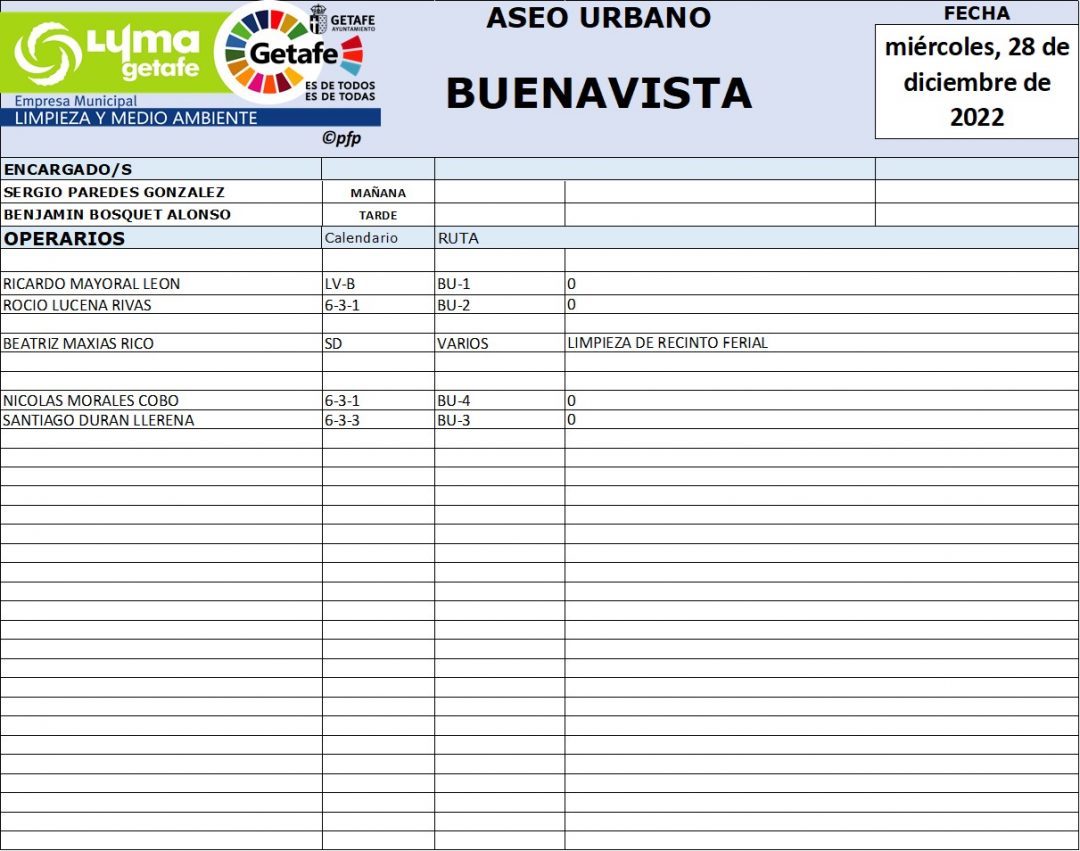Select the OPERARIOS section header
The width and height of the screenshot is (1080, 851).
(x=65, y=239)
